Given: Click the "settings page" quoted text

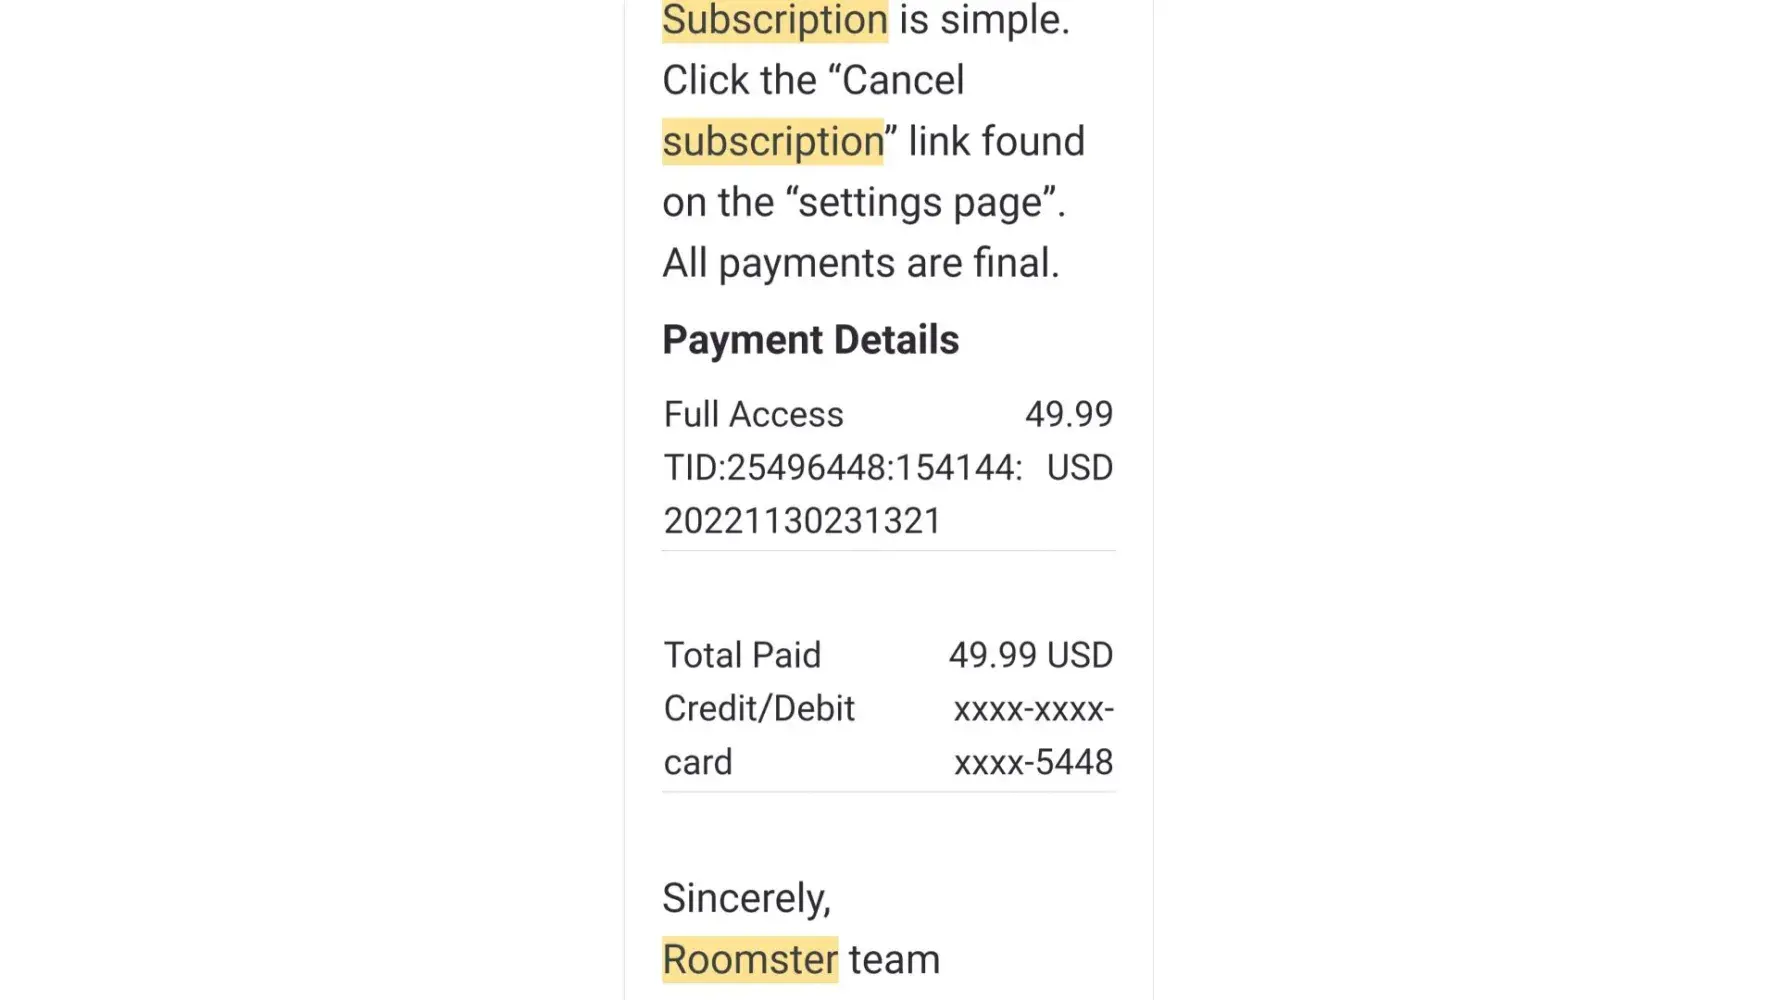Looking at the screenshot, I should [920, 202].
